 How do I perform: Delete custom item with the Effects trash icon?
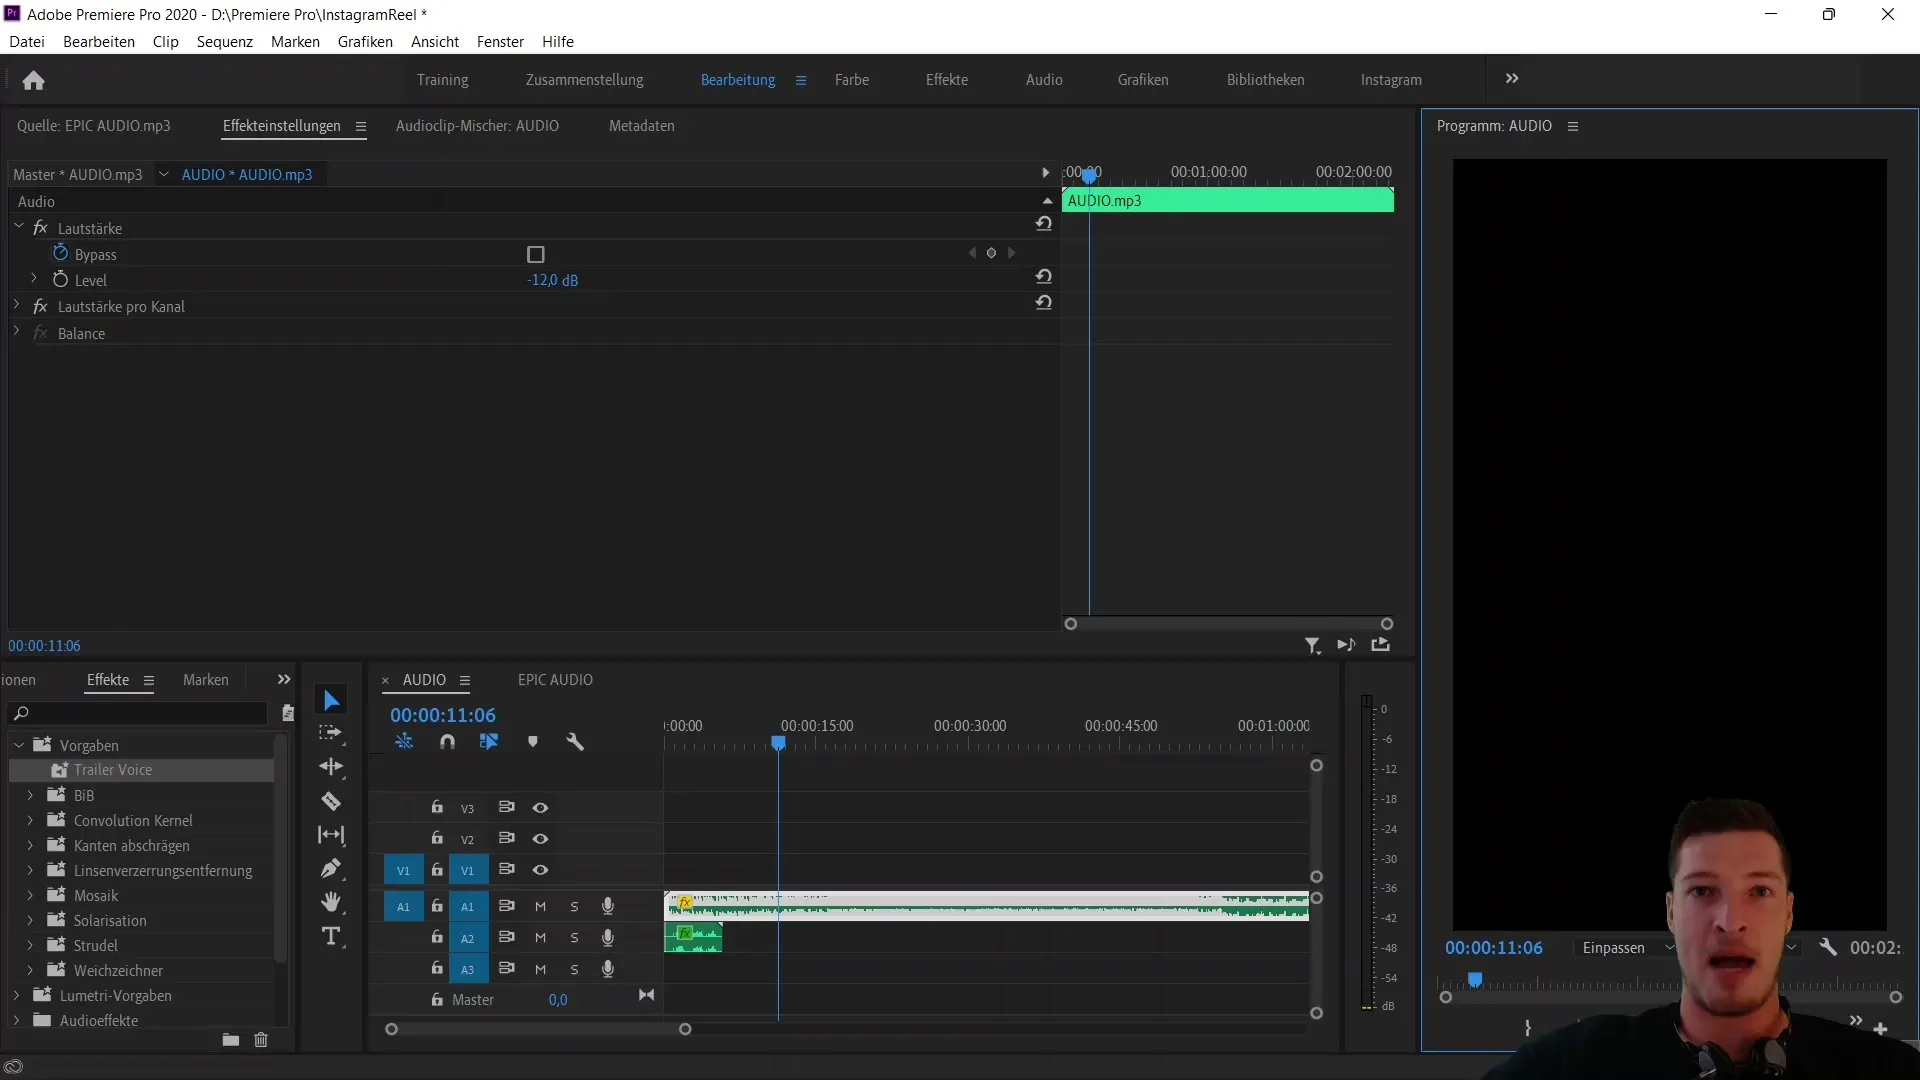(261, 1040)
